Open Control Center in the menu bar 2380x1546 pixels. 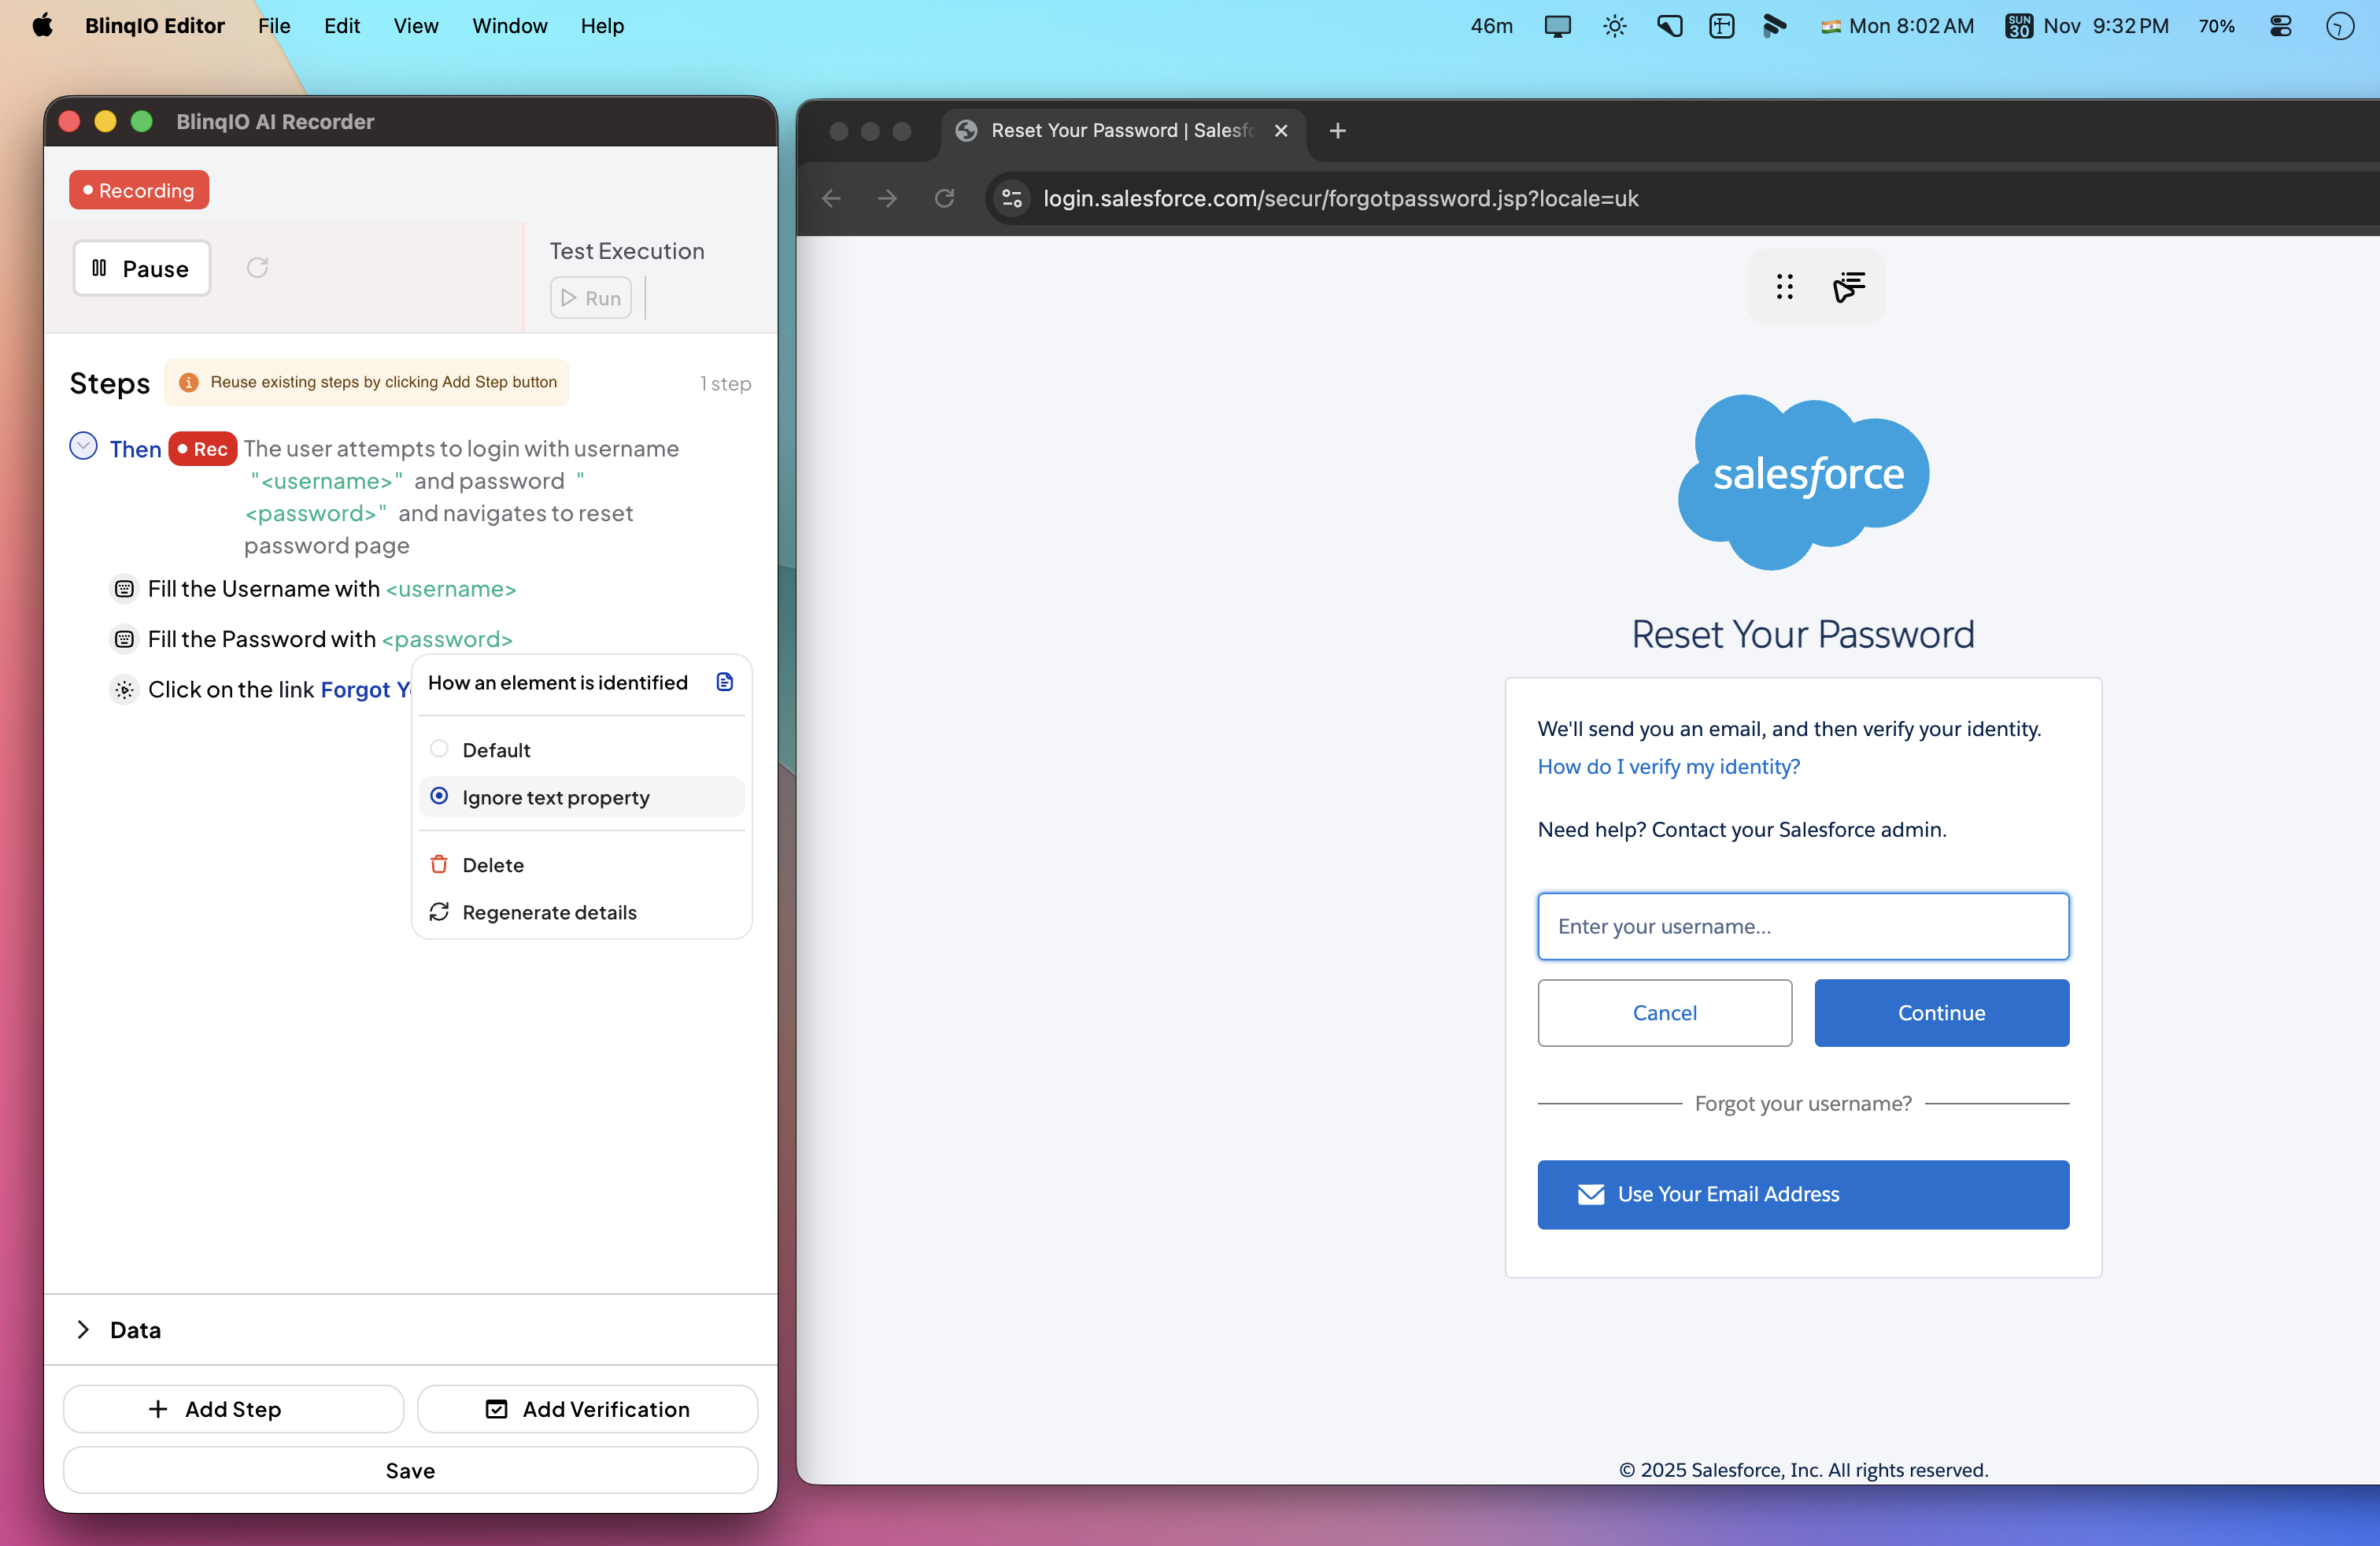[x=2280, y=26]
